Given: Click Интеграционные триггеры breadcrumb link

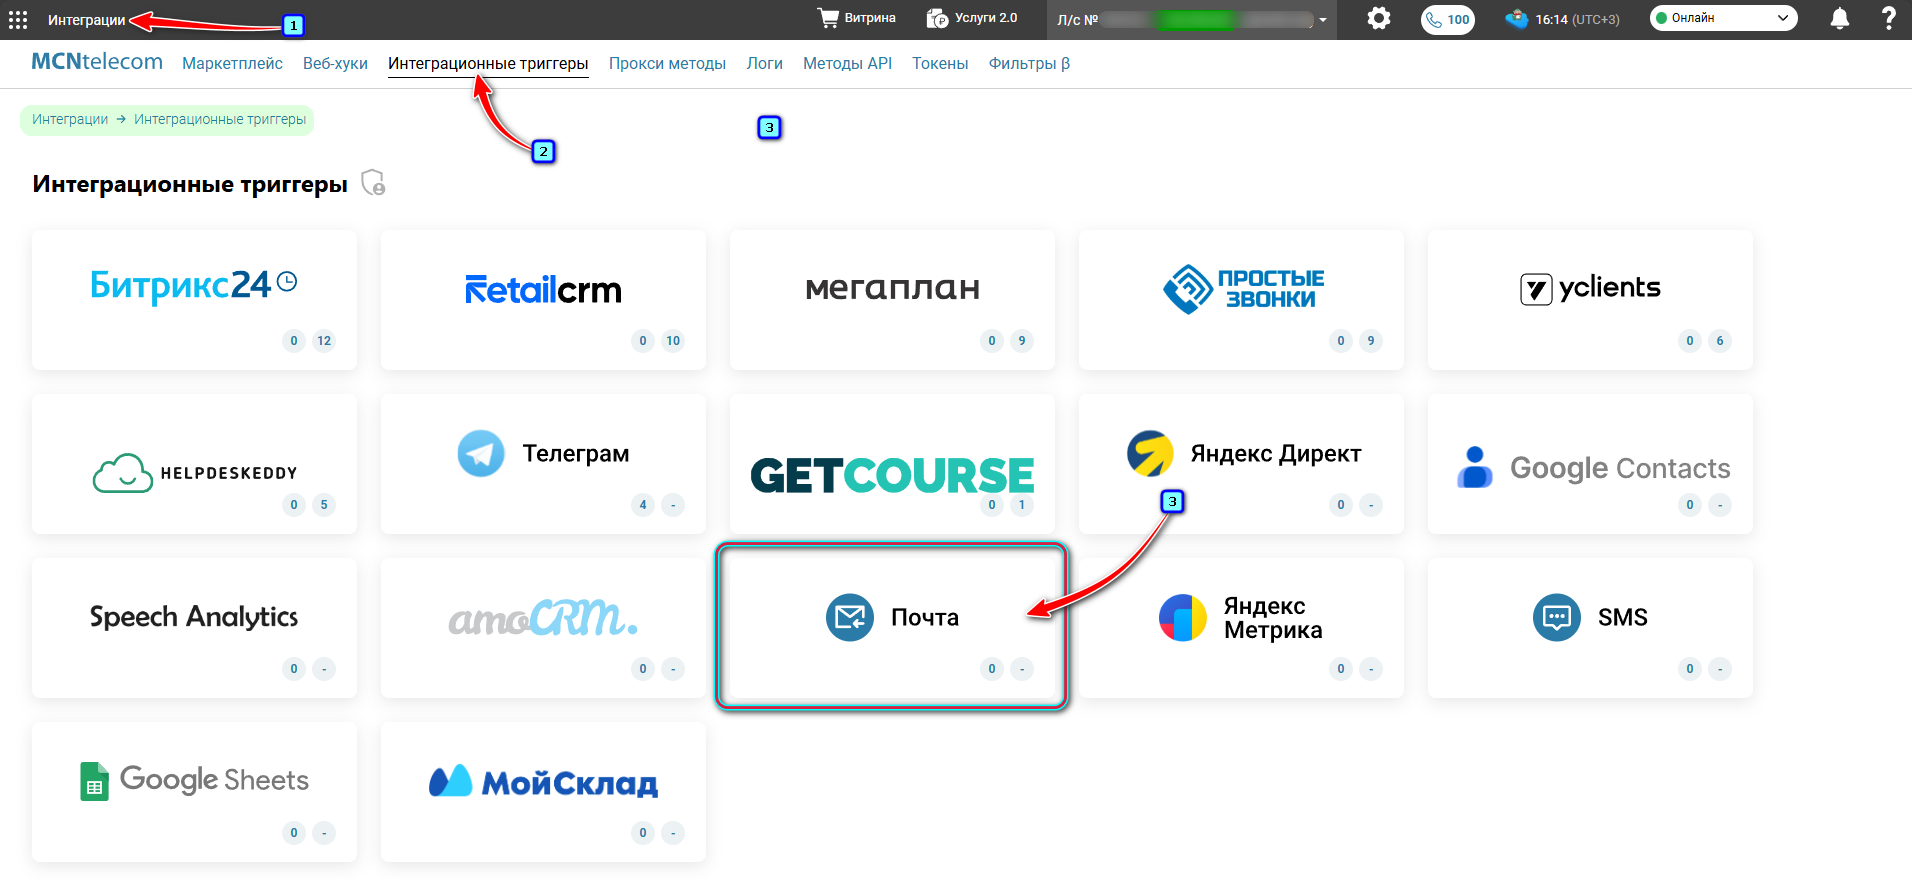Looking at the screenshot, I should coord(220,119).
